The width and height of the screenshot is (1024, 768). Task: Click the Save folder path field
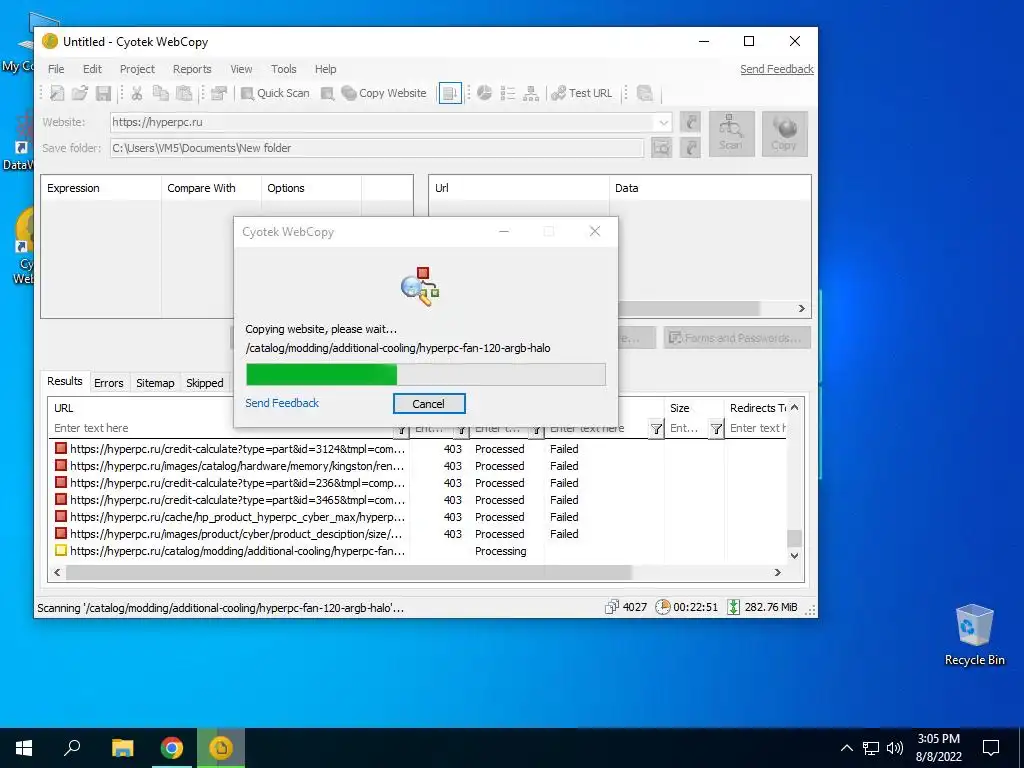pyautogui.click(x=377, y=148)
